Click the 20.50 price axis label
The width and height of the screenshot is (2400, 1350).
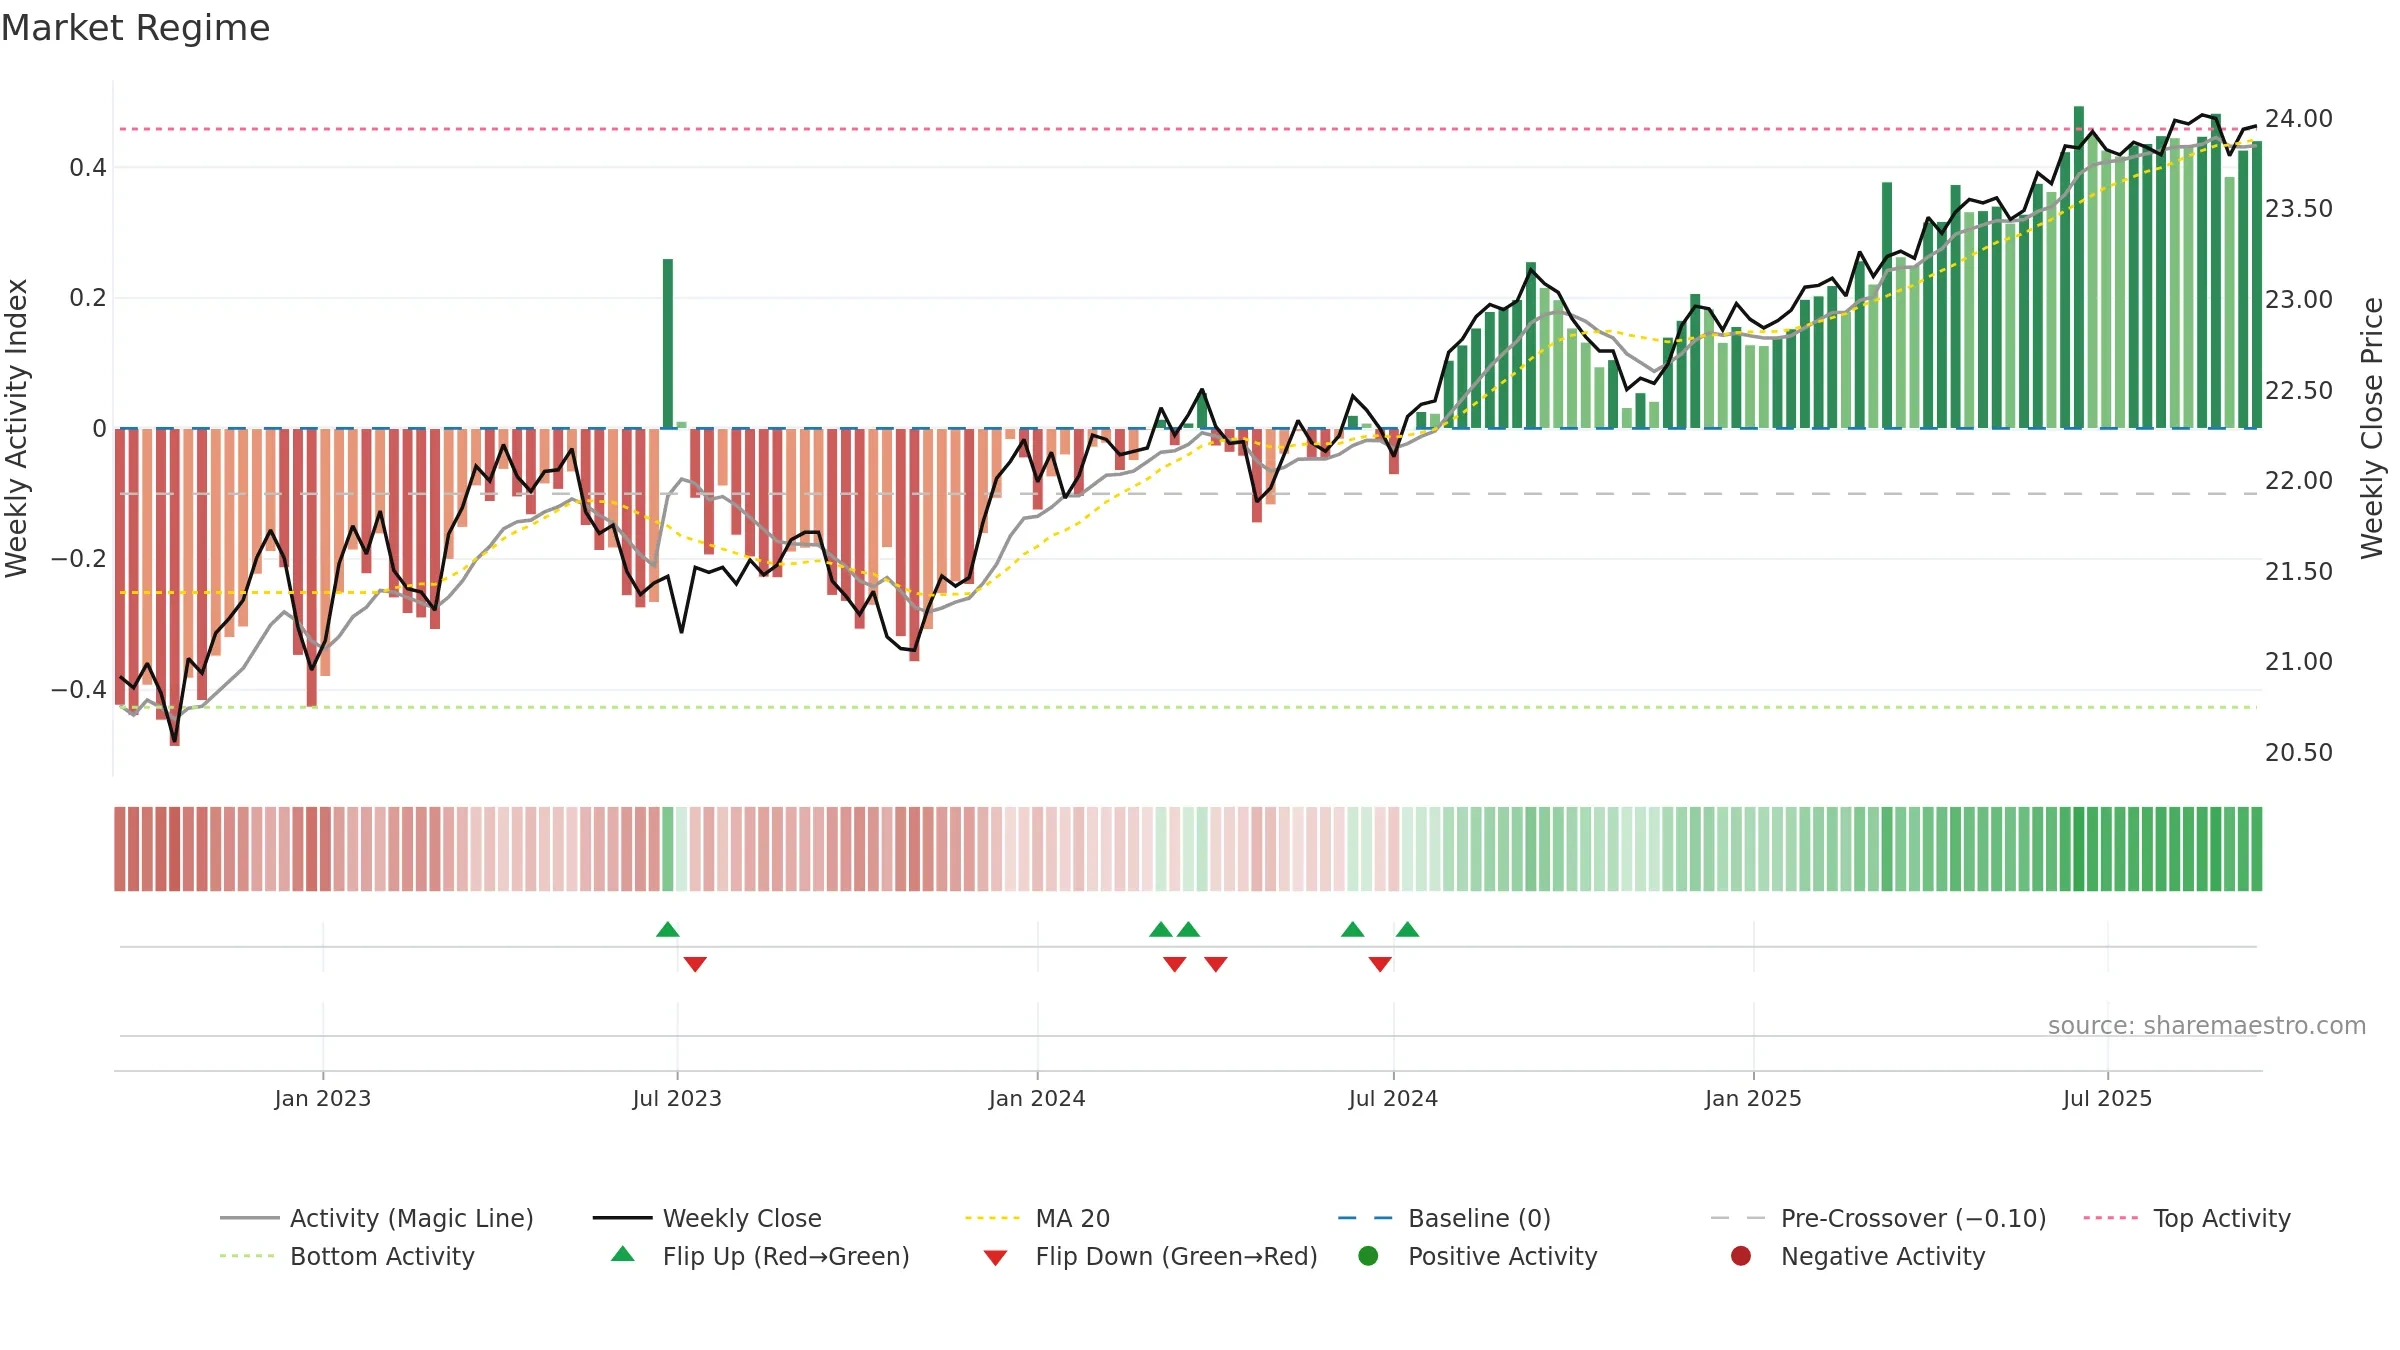pos(2298,752)
